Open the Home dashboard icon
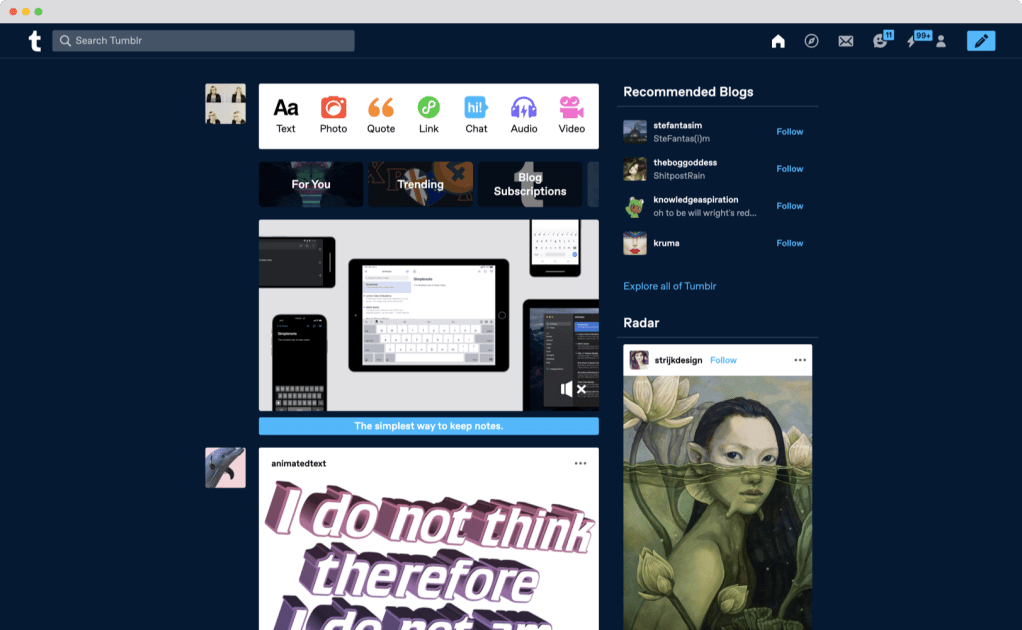 coord(778,41)
